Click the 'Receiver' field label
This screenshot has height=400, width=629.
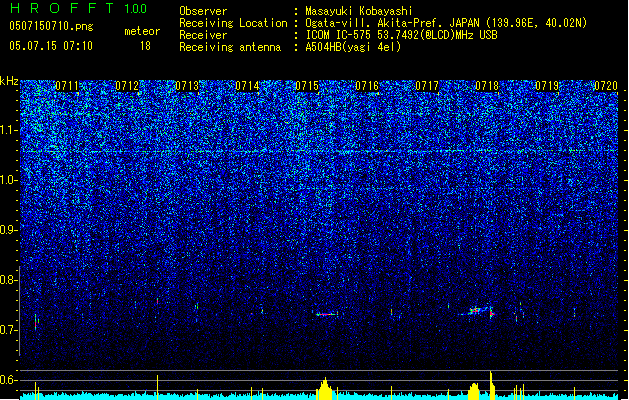203,35
